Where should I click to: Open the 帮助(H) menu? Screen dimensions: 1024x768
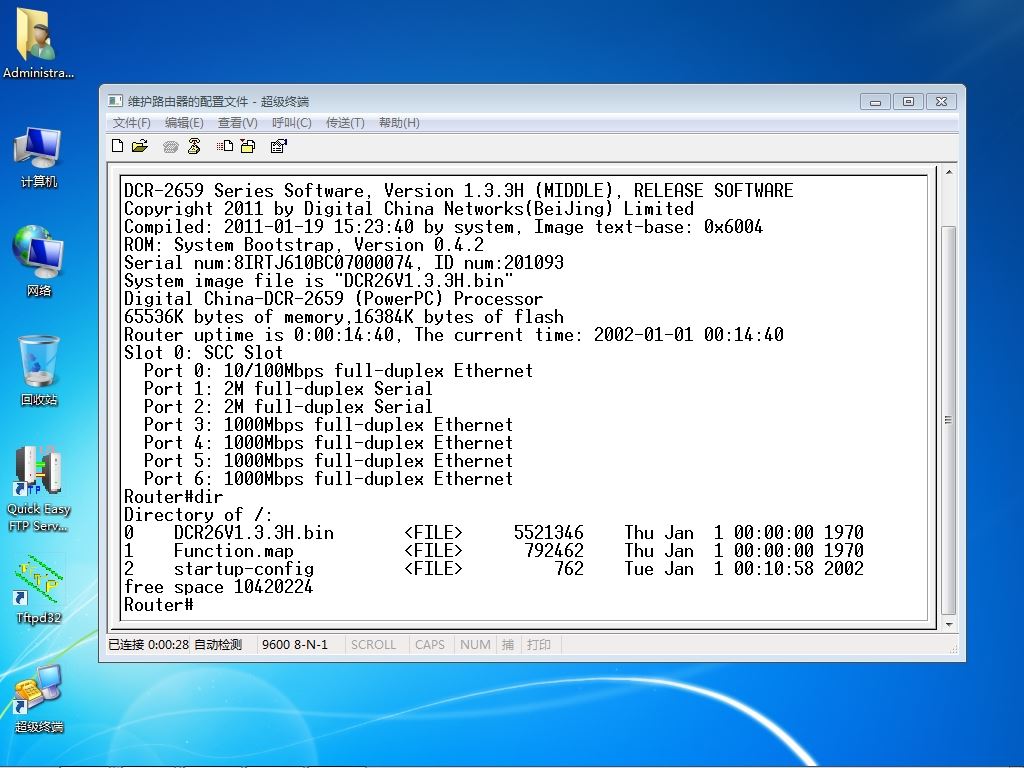click(399, 123)
